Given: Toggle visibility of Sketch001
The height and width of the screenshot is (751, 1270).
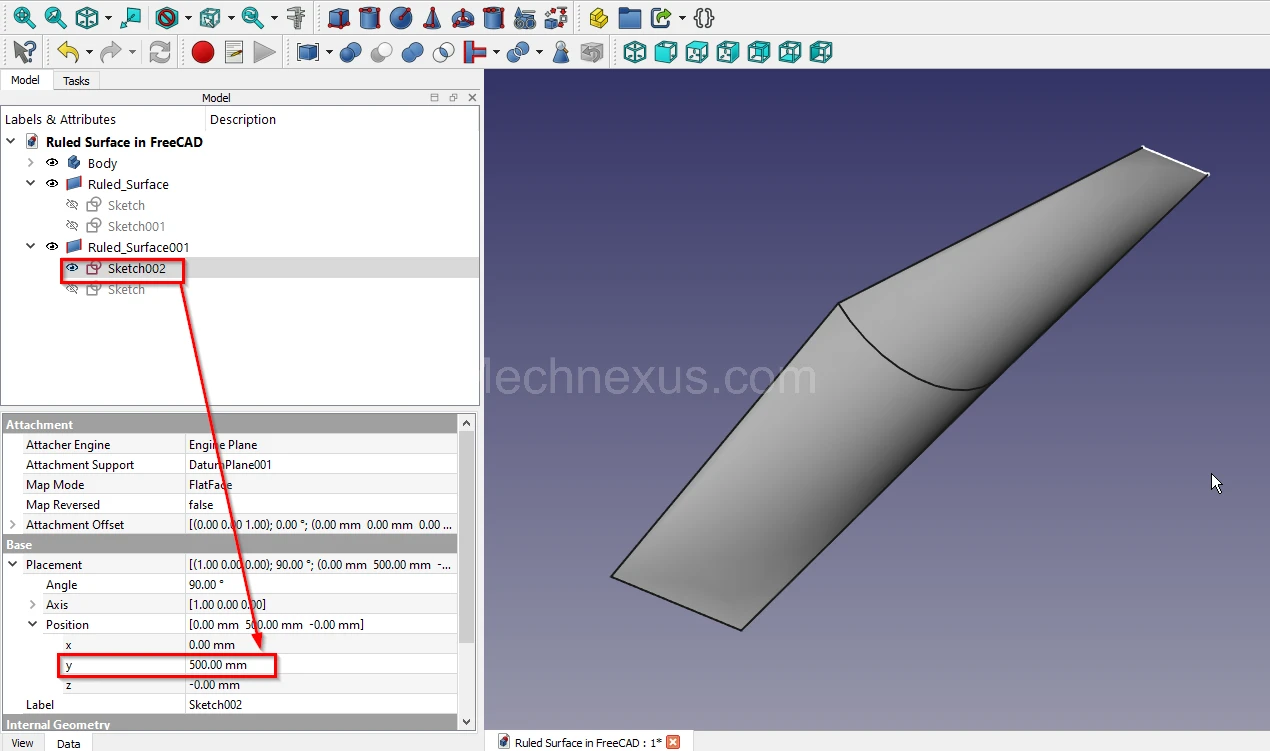Looking at the screenshot, I should 72,226.
